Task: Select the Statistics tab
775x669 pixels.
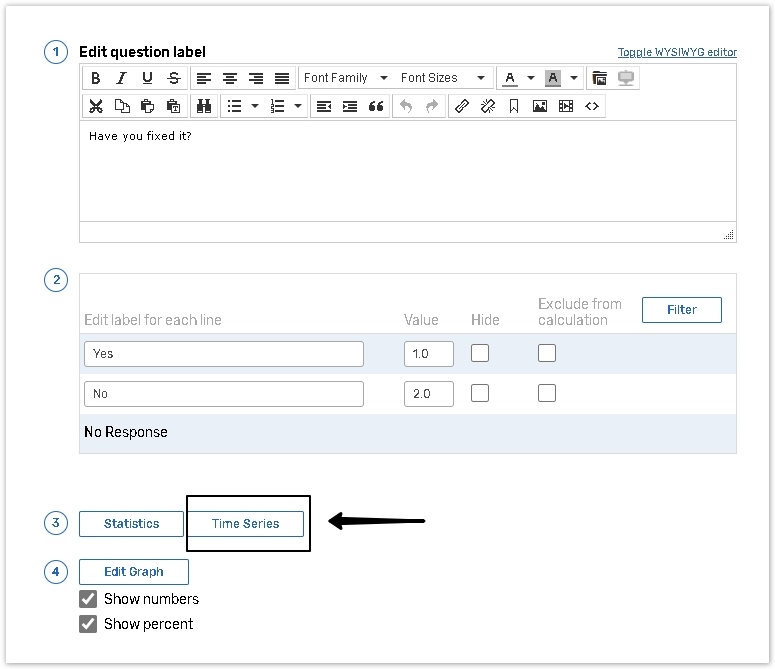Action: pos(132,523)
